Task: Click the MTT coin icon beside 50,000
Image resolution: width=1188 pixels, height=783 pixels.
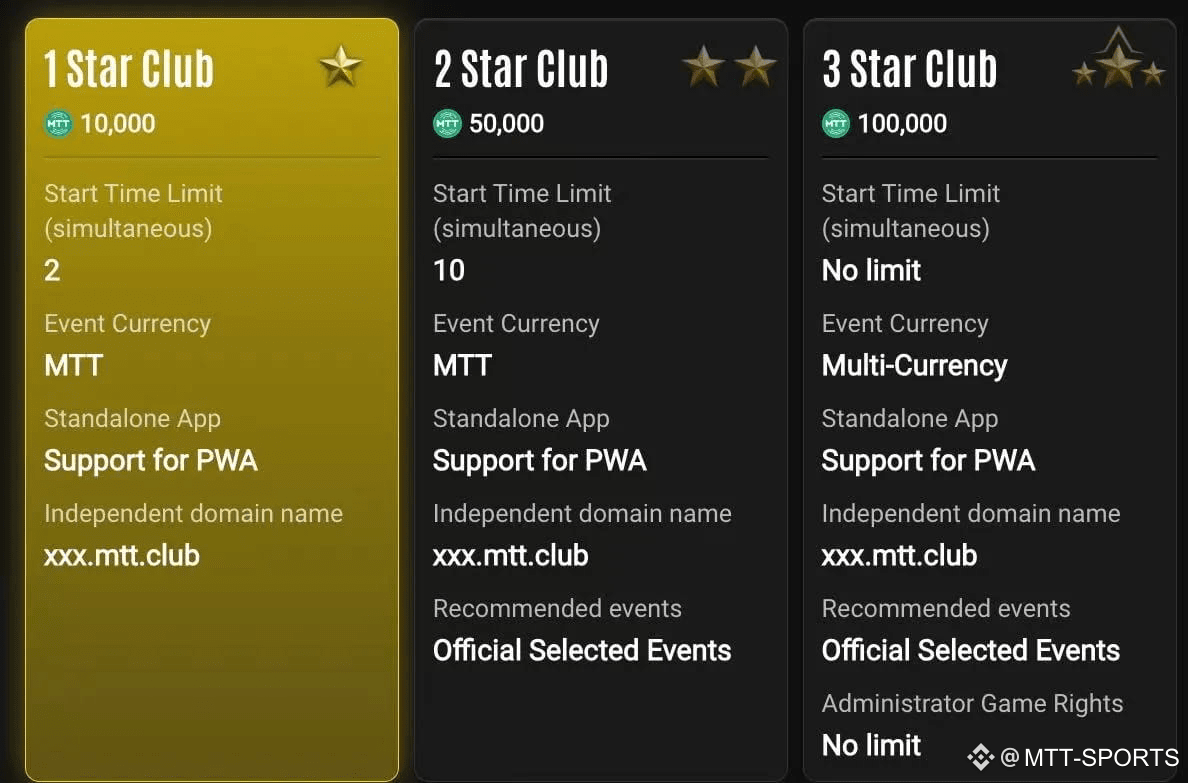Action: (x=447, y=123)
